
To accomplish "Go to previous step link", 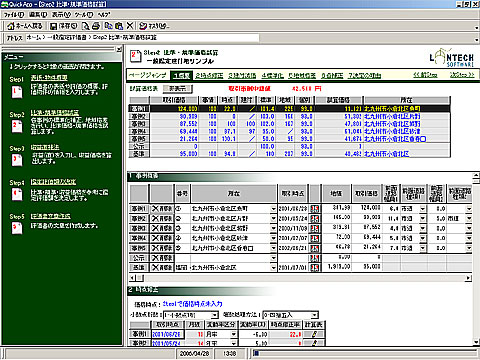I will (425, 75).
